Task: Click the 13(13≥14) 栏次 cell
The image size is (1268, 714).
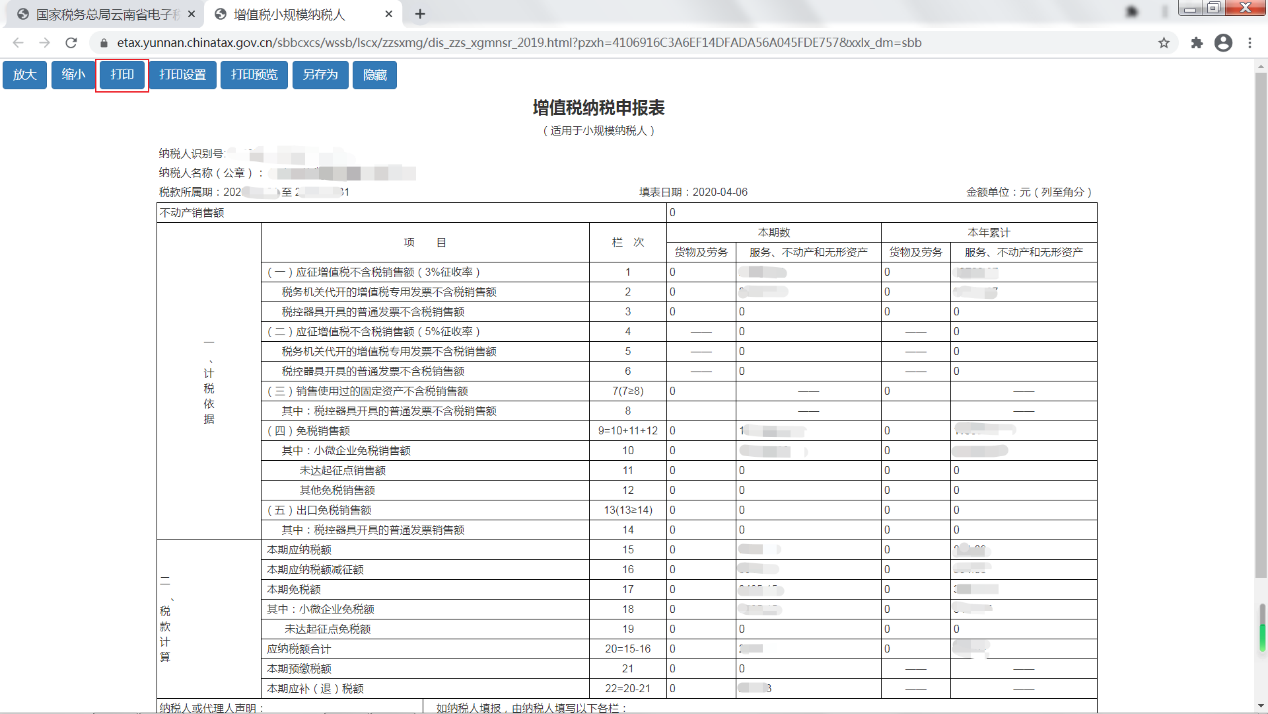Action: (x=628, y=510)
